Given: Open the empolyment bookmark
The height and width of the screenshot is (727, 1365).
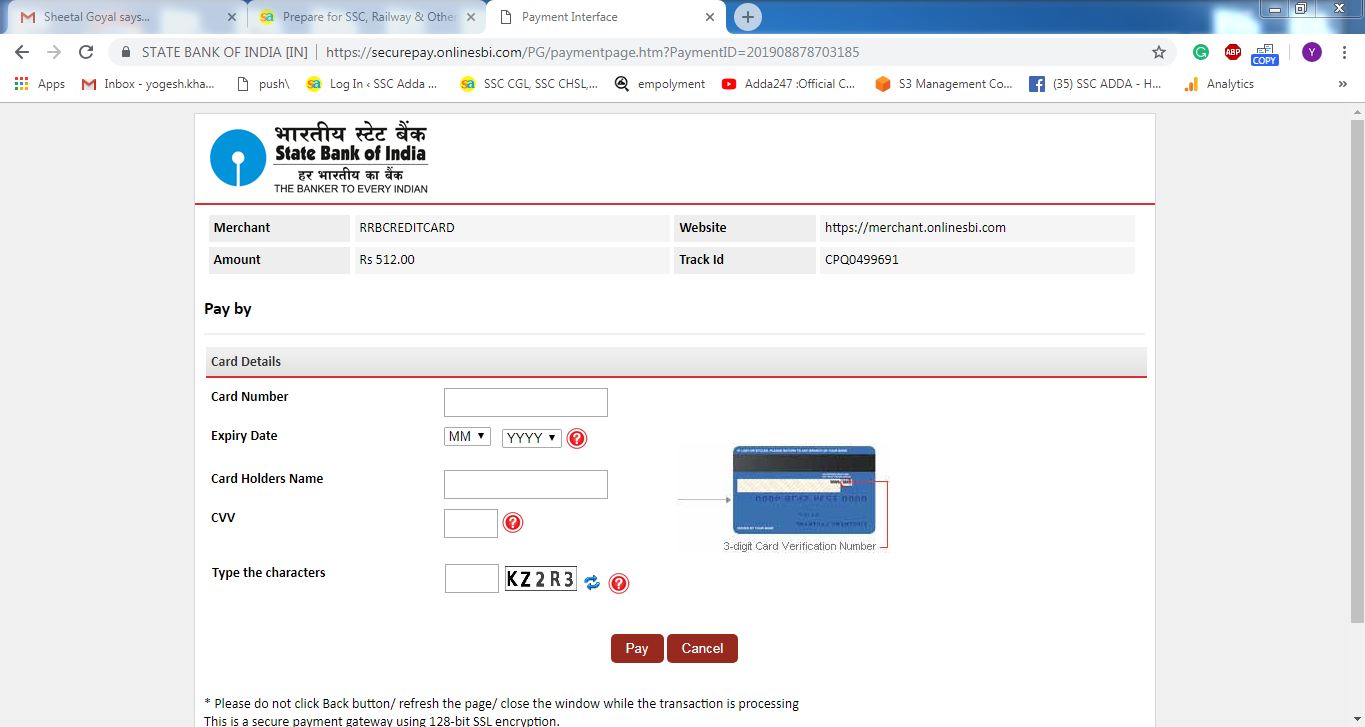Looking at the screenshot, I should point(660,84).
